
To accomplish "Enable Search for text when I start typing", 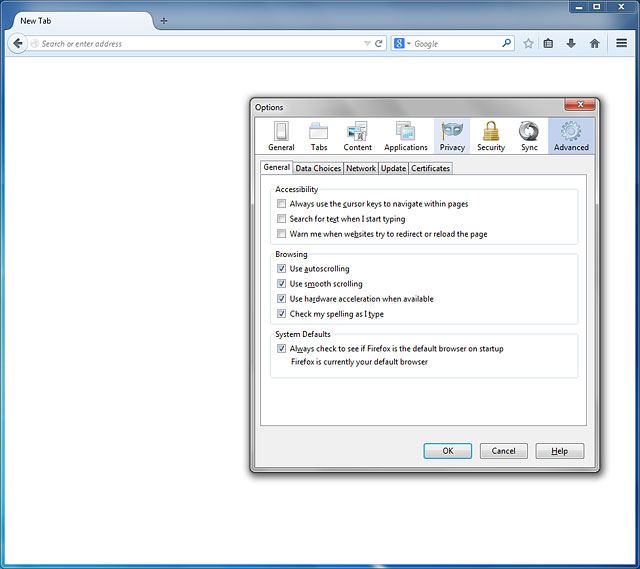I will click(282, 219).
